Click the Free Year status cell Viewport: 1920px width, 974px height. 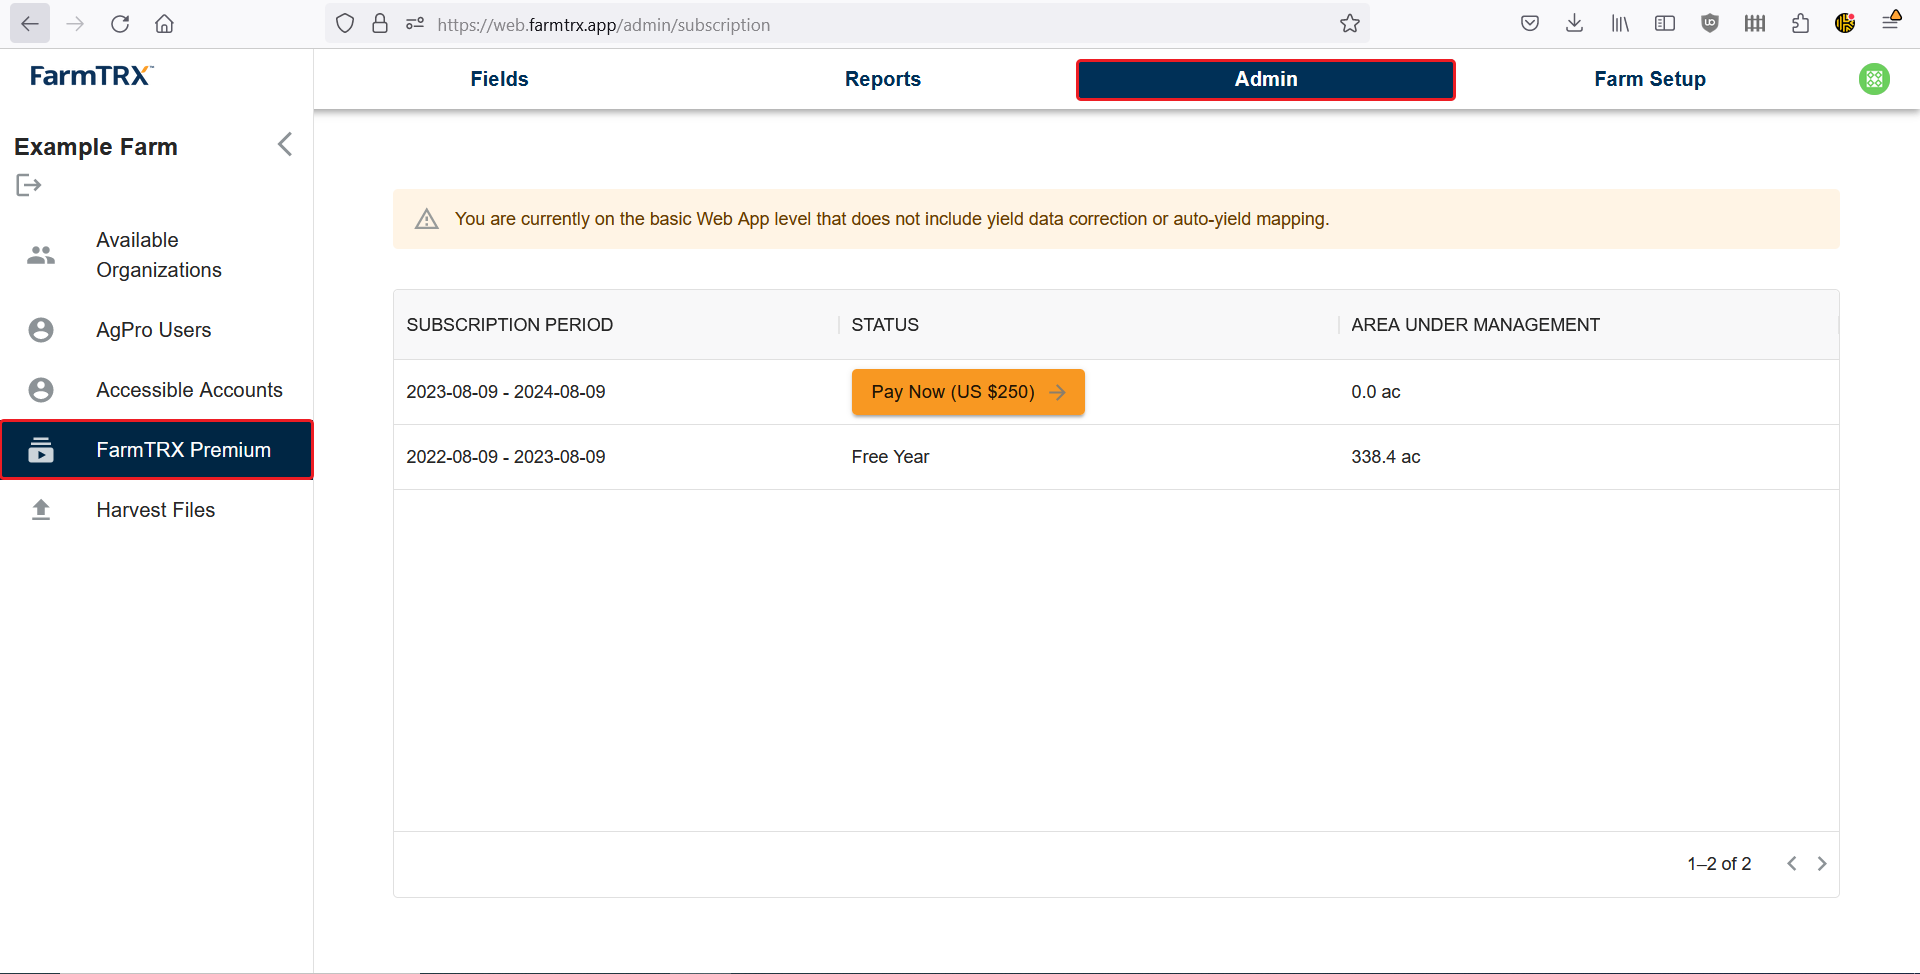pyautogui.click(x=890, y=457)
